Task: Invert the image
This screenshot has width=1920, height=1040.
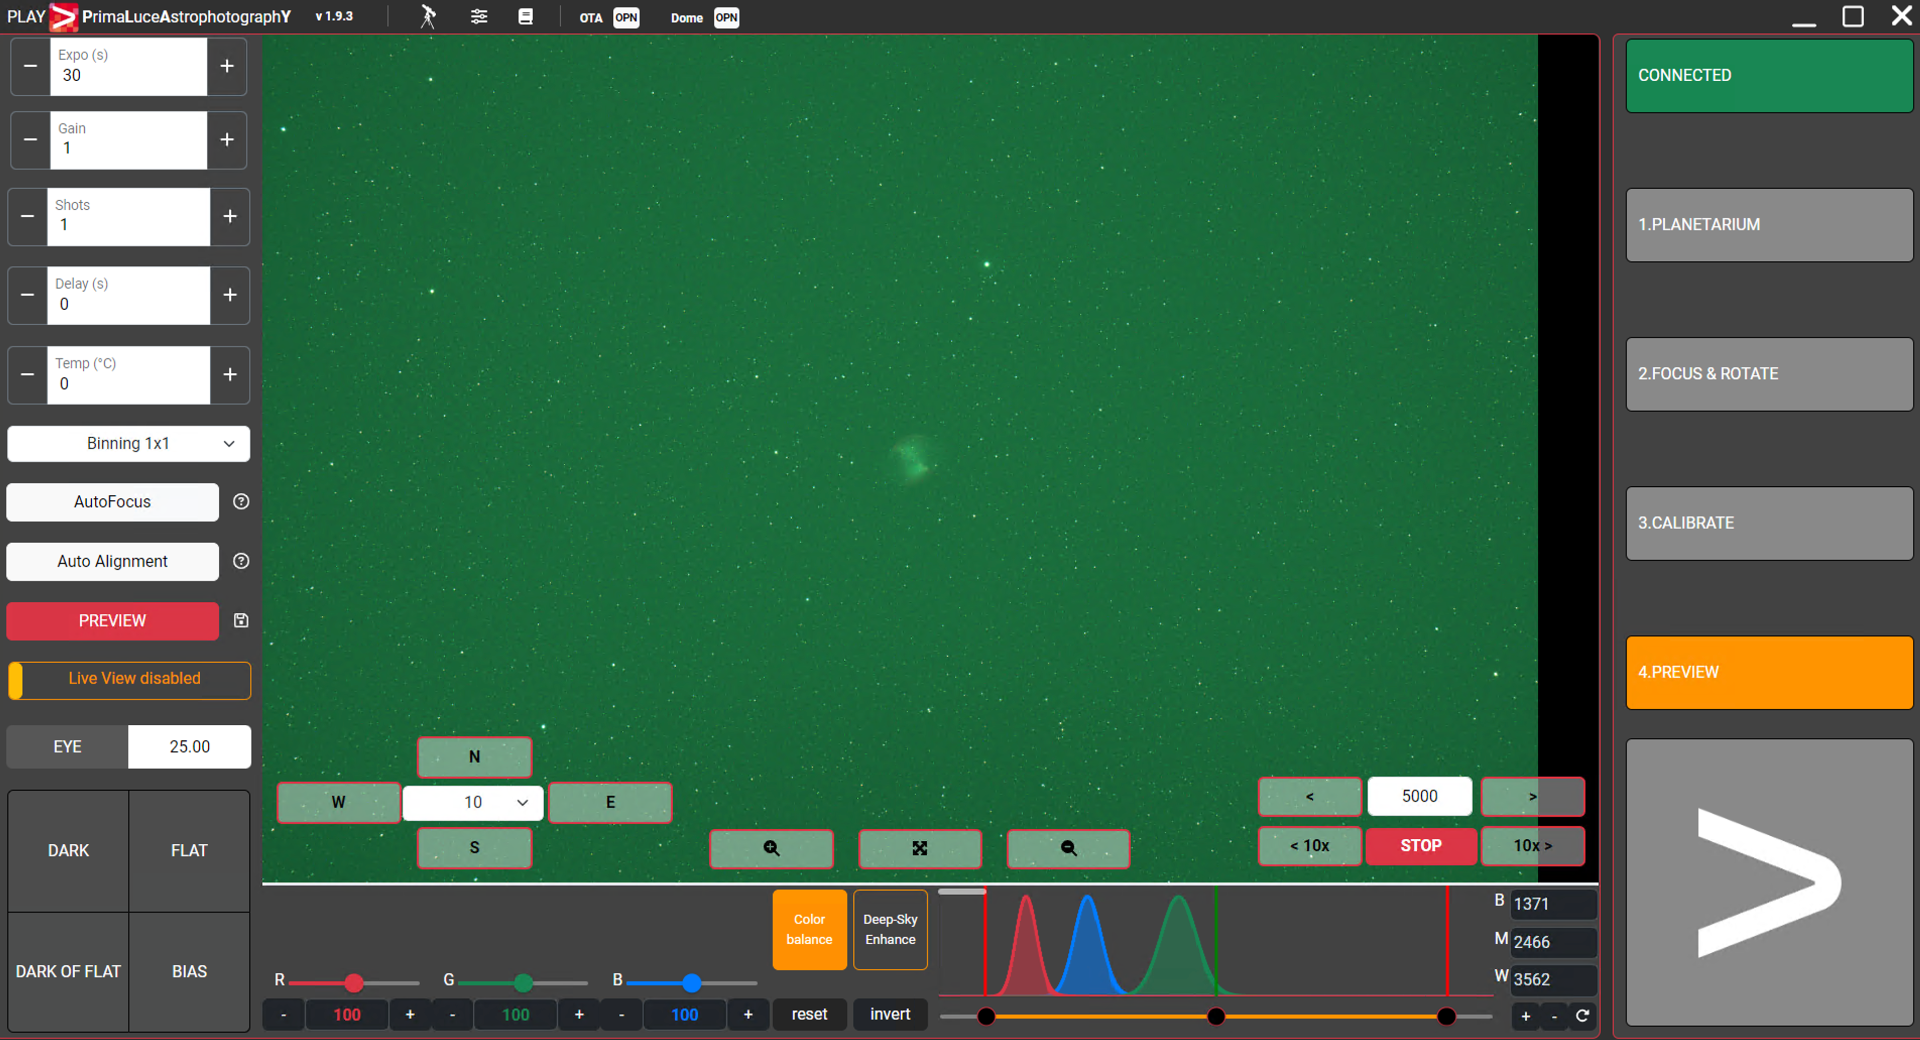Action: tap(890, 1015)
